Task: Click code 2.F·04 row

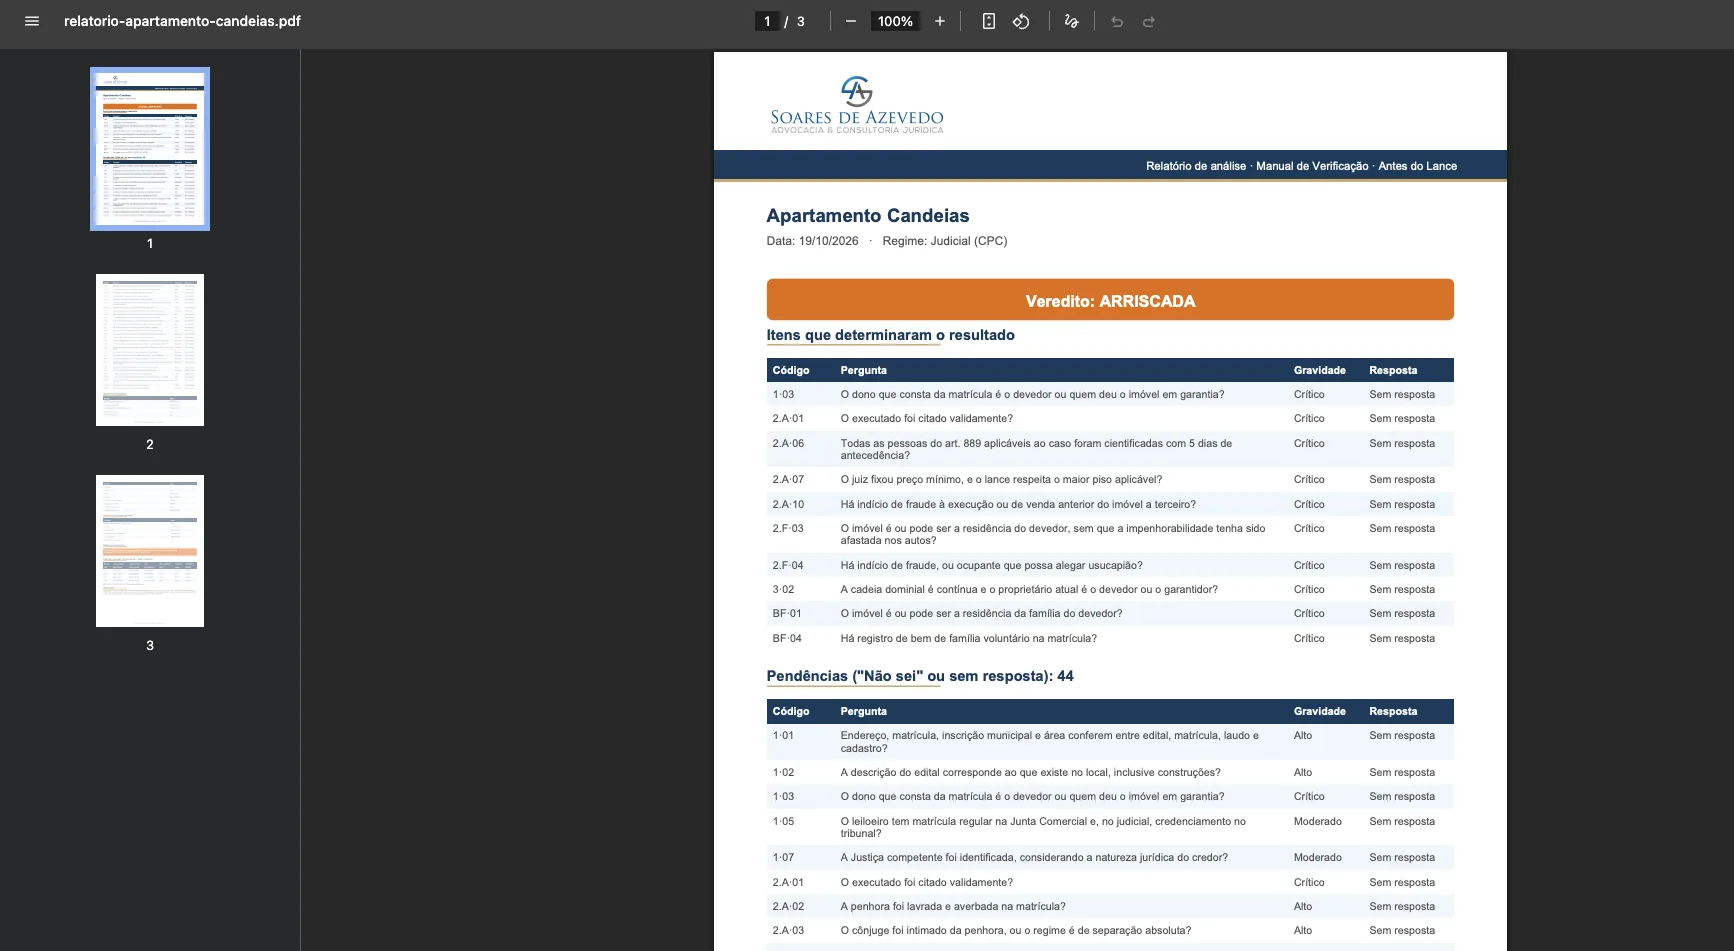Action: point(1110,565)
